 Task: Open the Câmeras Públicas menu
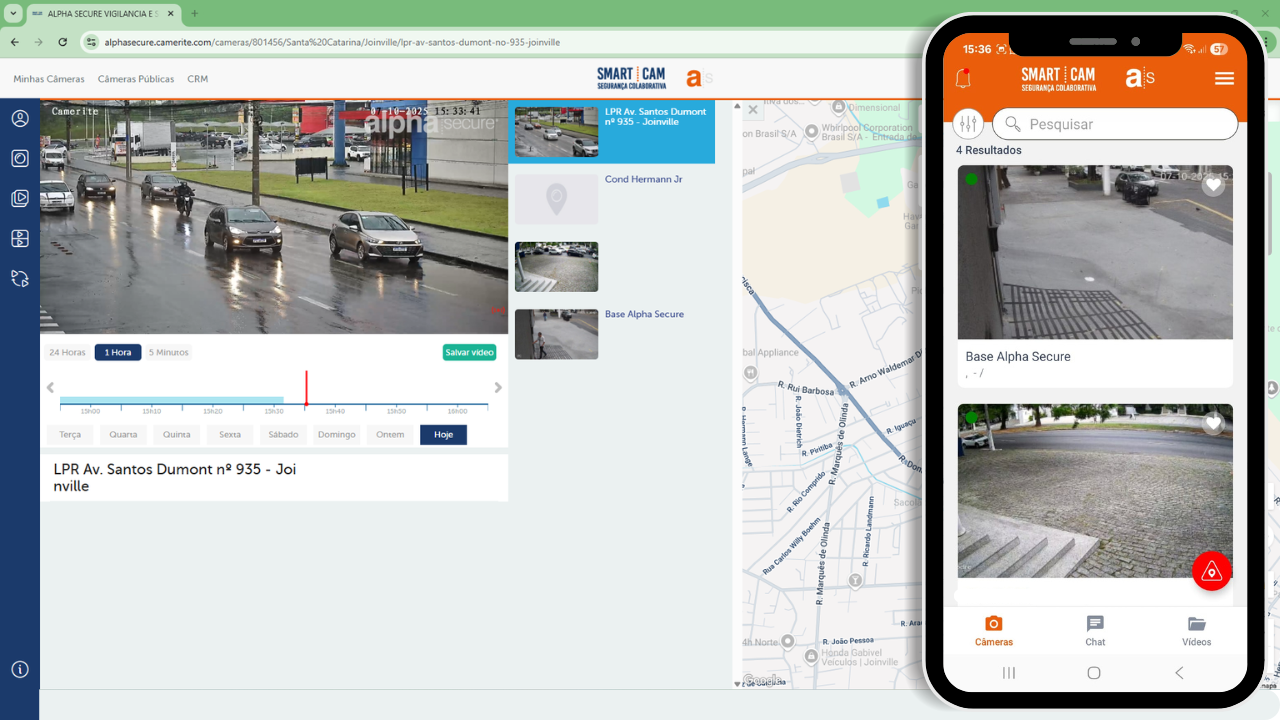136,79
